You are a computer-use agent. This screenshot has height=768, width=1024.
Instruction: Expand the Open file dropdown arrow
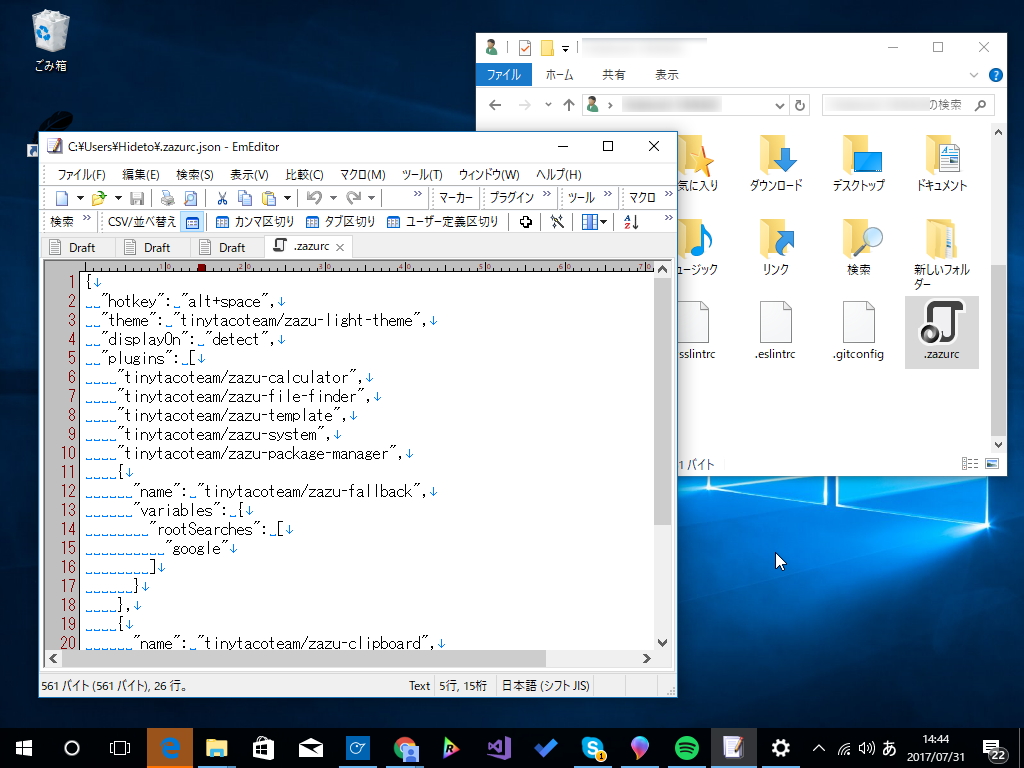[118, 198]
